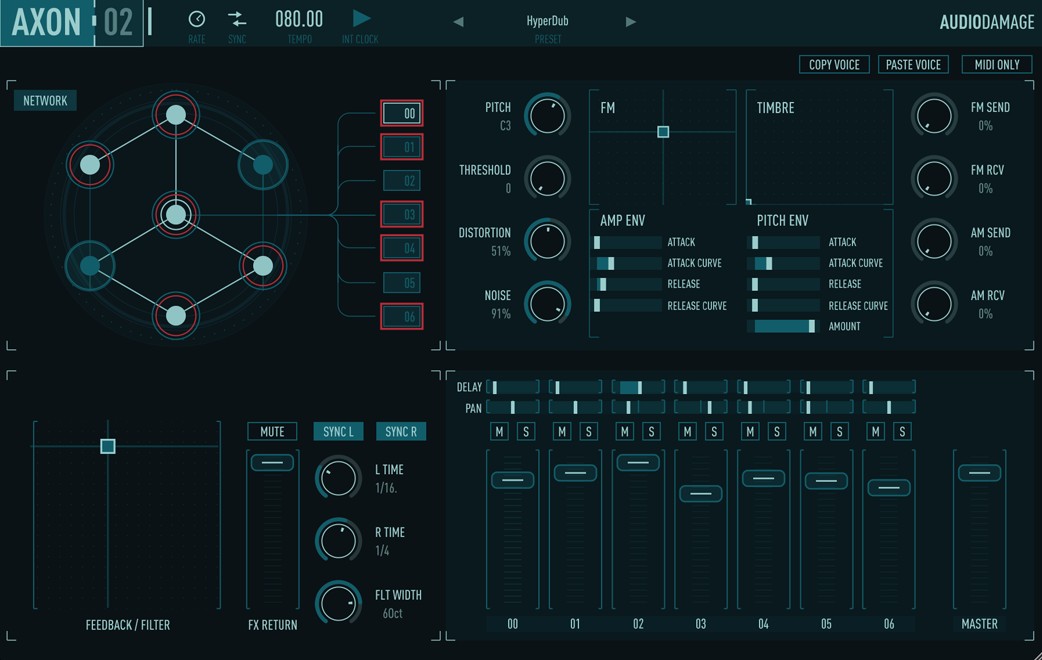Go to previous preset with left arrow
This screenshot has width=1042, height=660.
pos(458,22)
